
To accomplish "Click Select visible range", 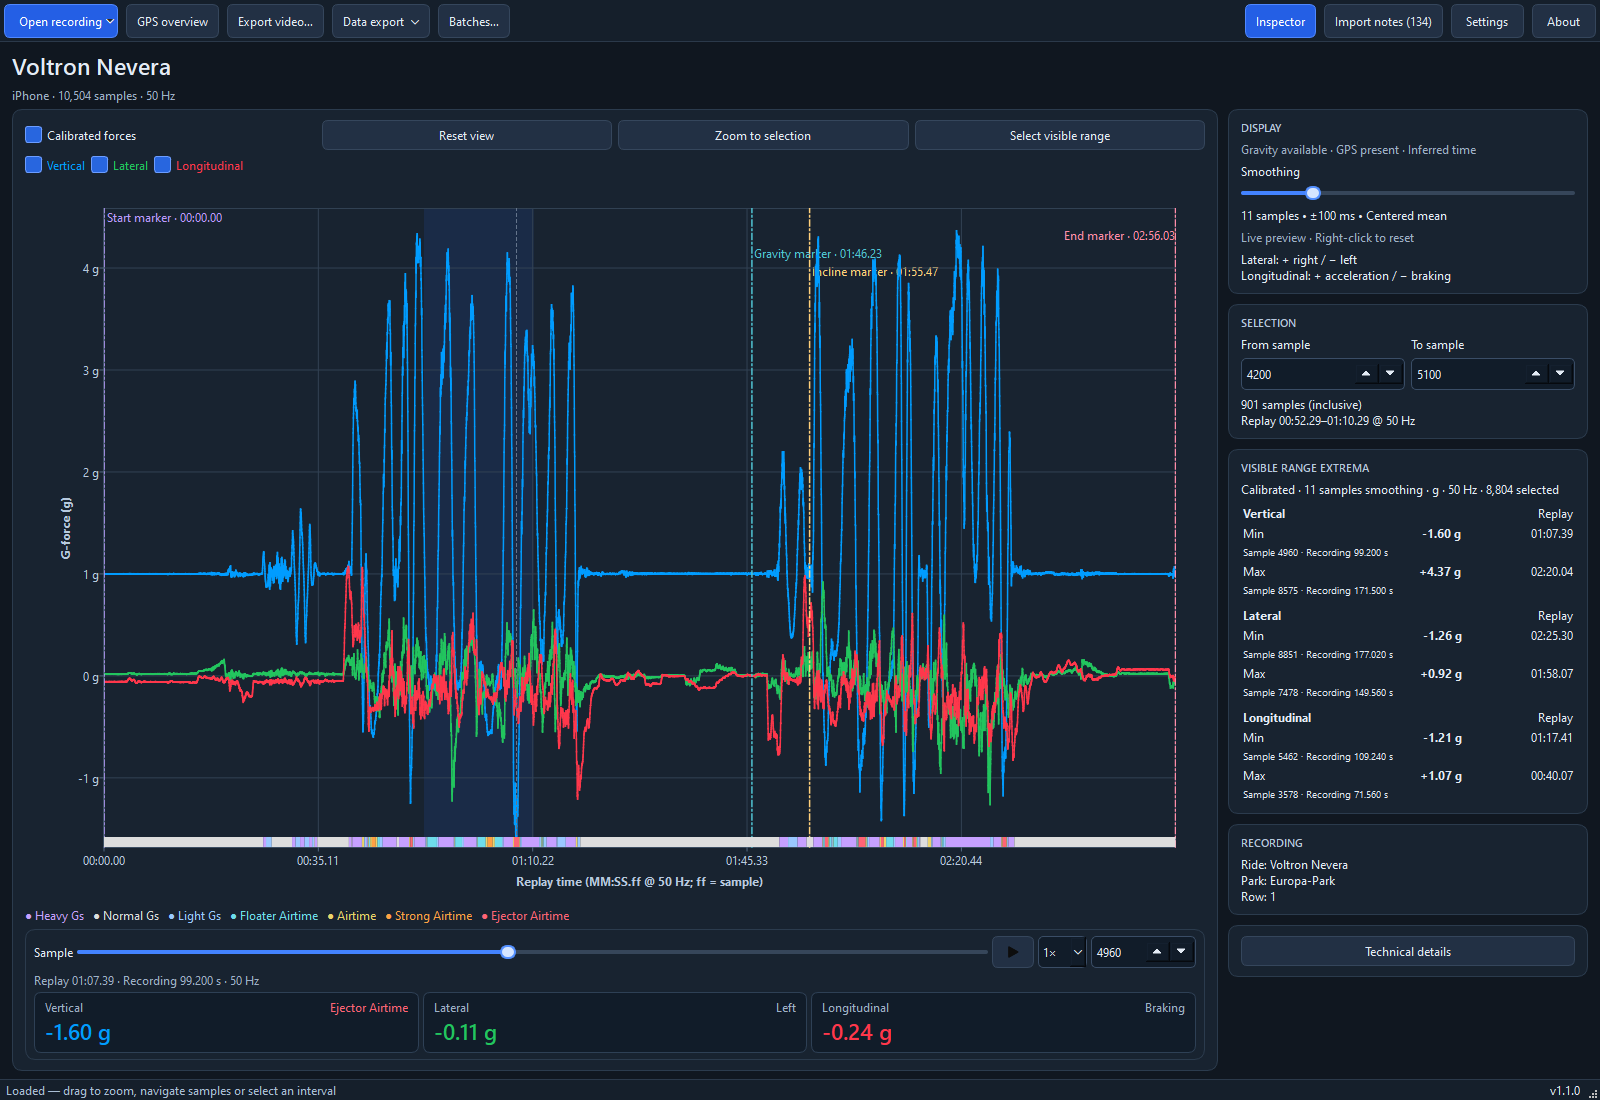I will tap(1060, 135).
